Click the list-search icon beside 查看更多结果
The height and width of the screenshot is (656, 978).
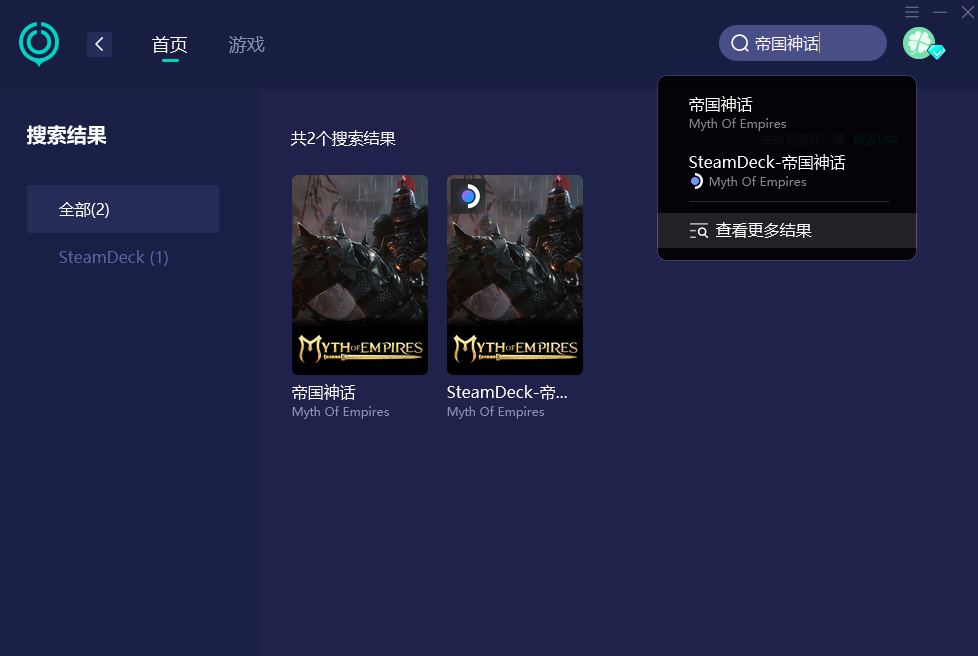699,231
